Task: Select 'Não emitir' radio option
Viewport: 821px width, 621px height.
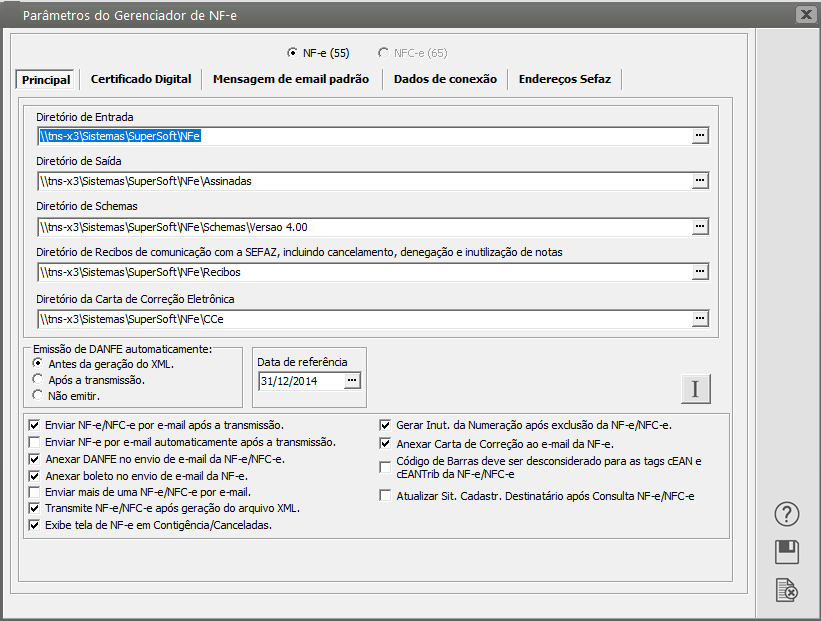Action: (38, 395)
